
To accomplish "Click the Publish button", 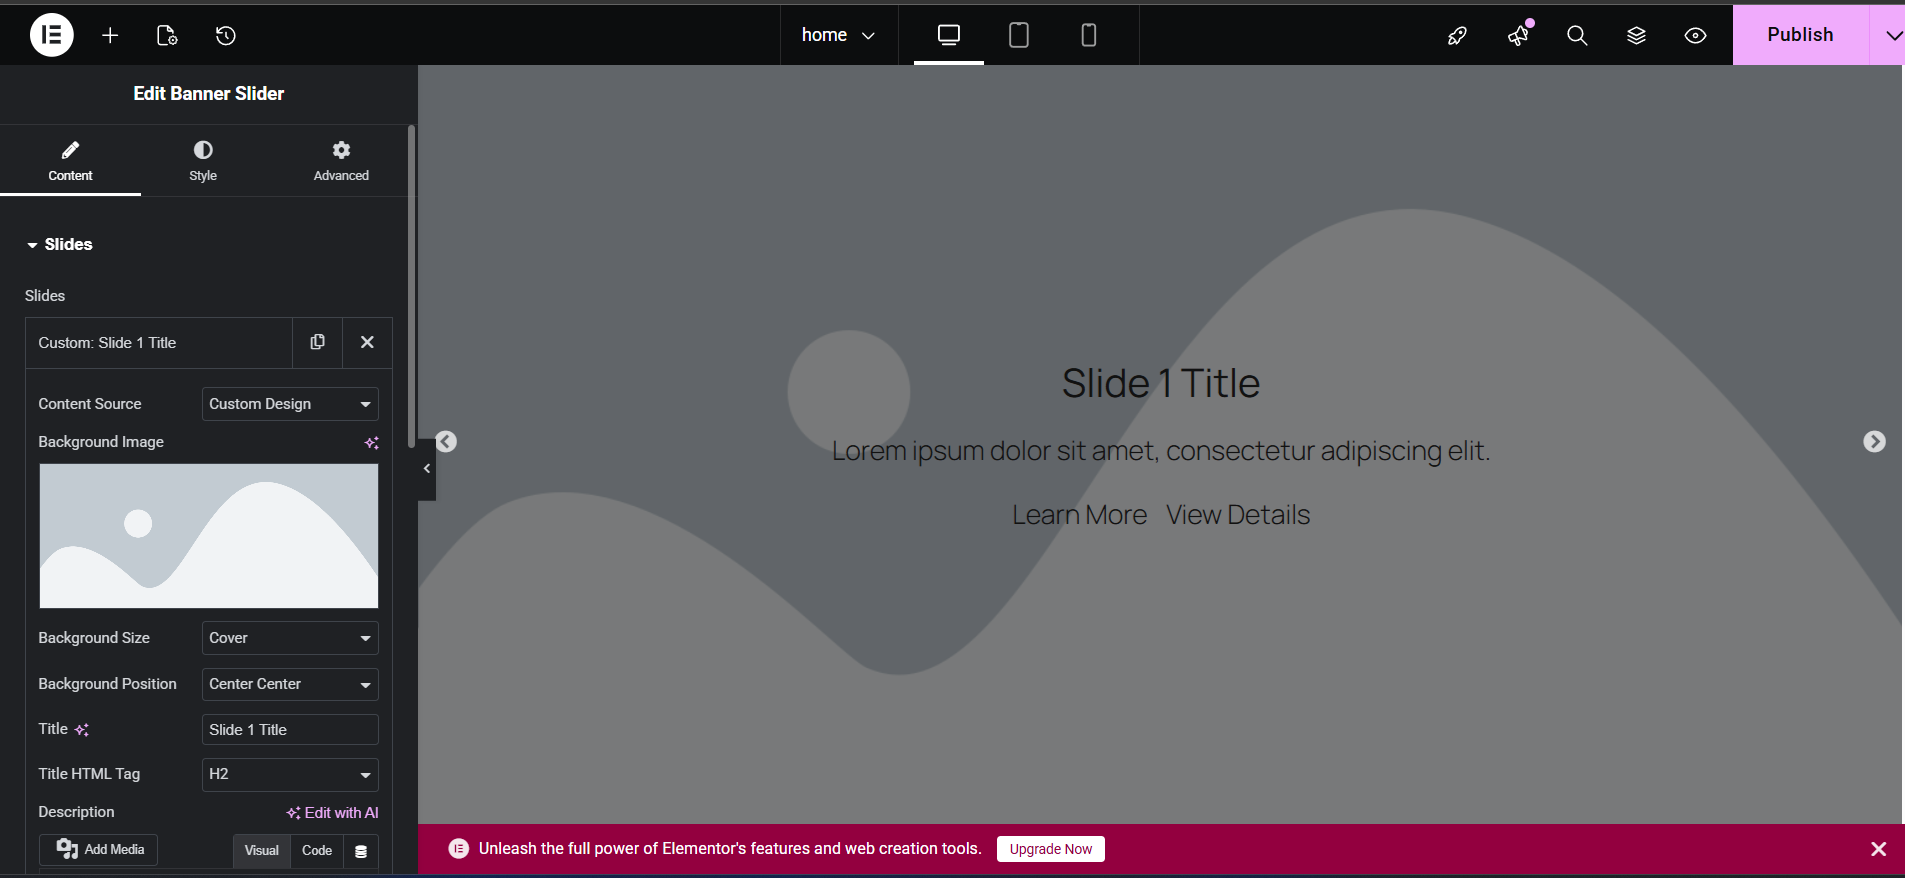I will tap(1800, 35).
